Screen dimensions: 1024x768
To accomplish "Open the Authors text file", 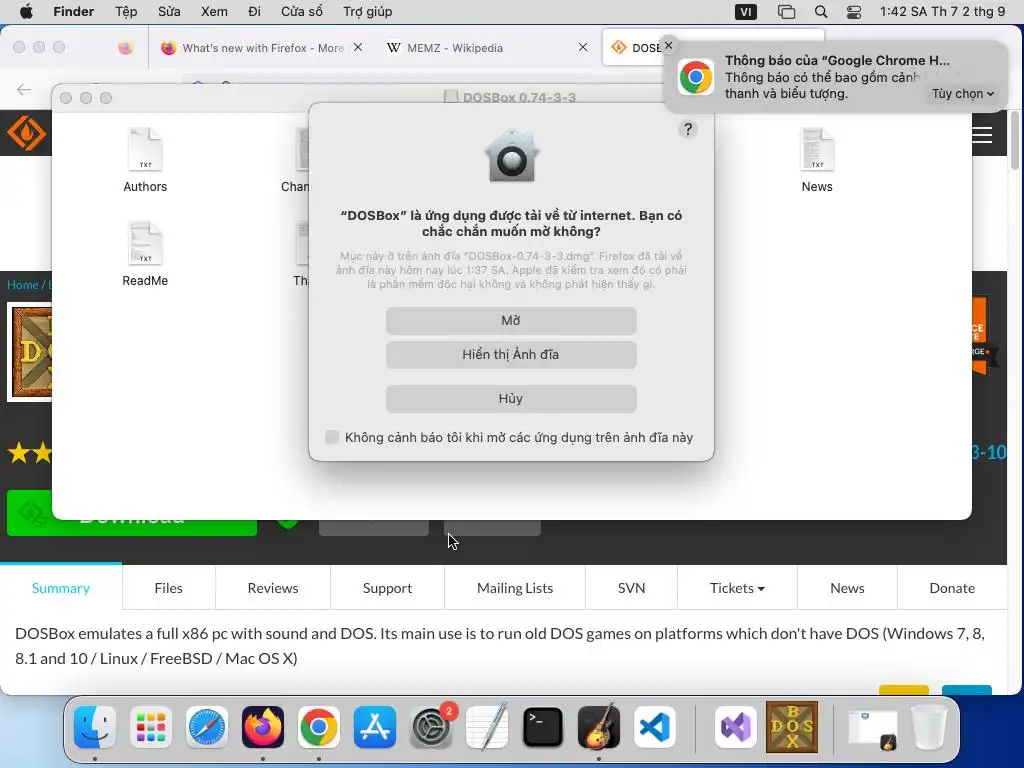I will (145, 161).
